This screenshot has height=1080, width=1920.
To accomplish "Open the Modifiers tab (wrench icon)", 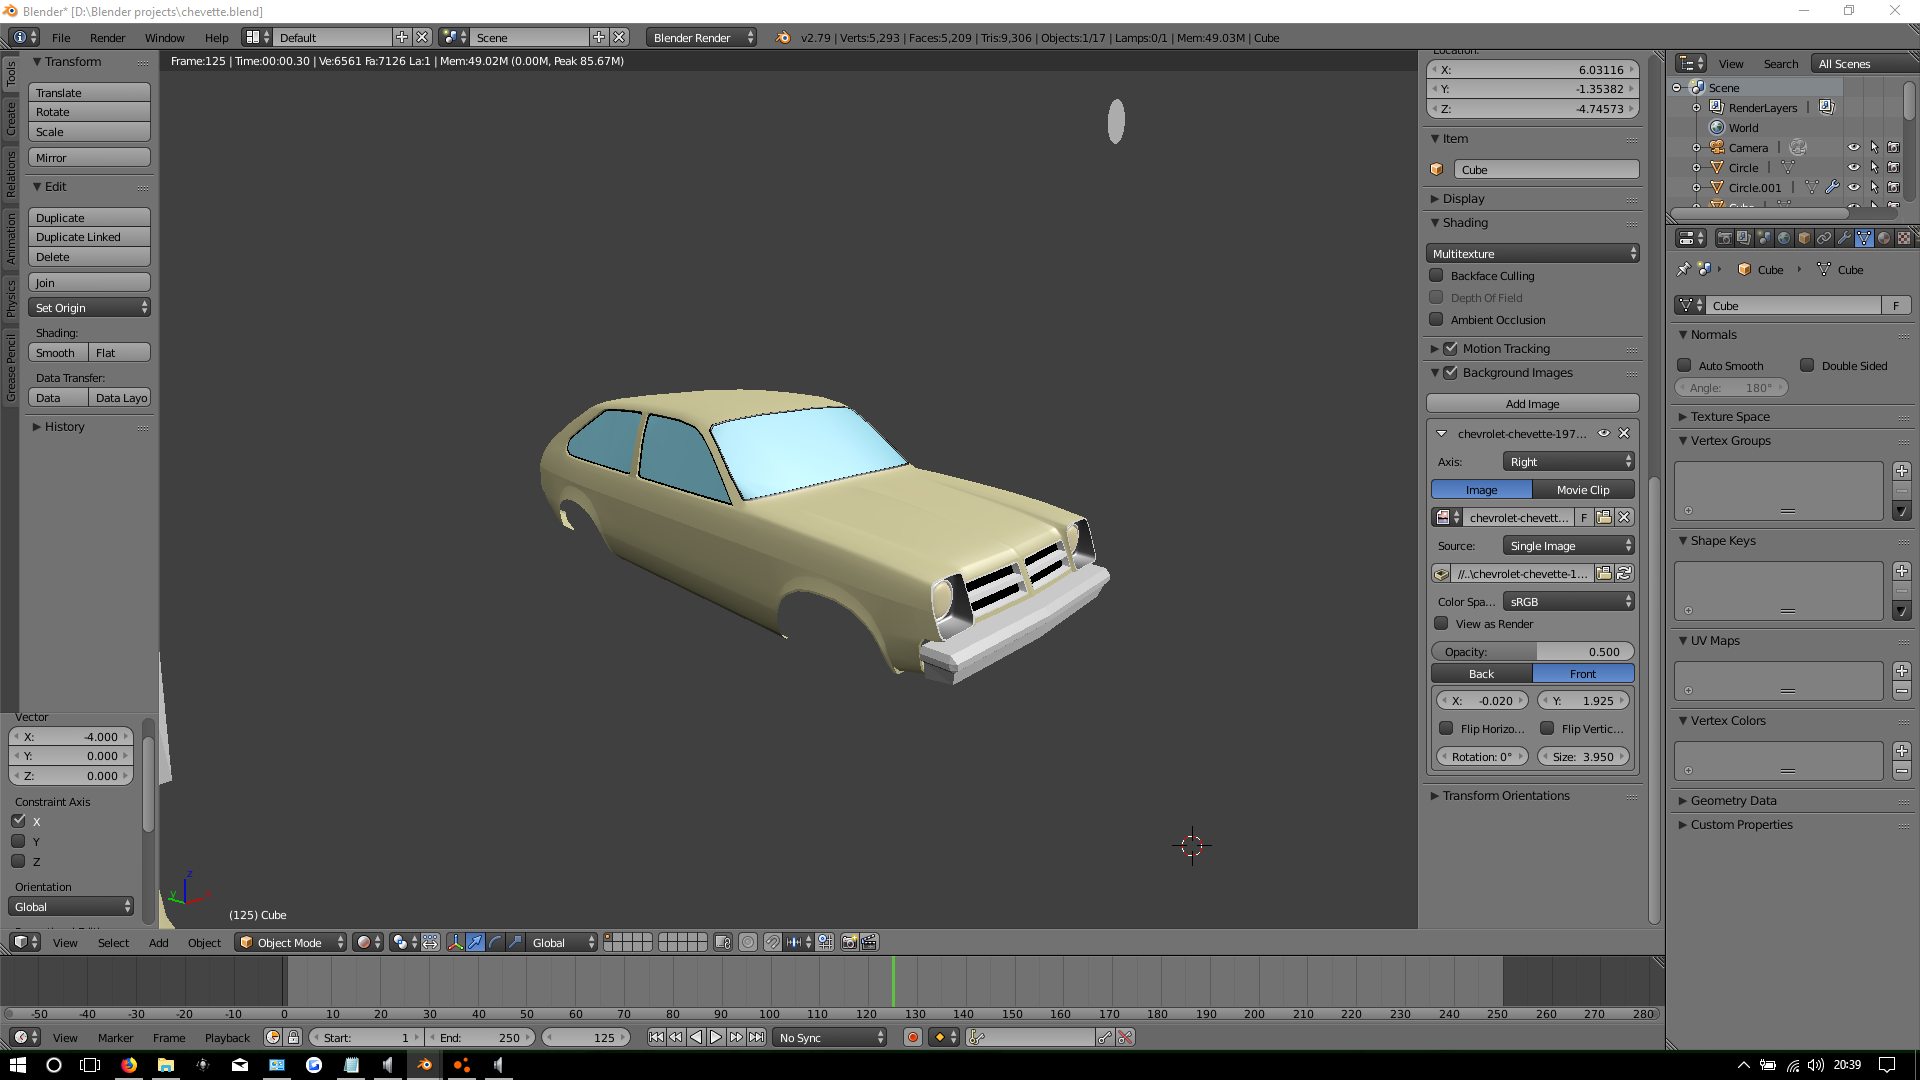I will (x=1844, y=238).
